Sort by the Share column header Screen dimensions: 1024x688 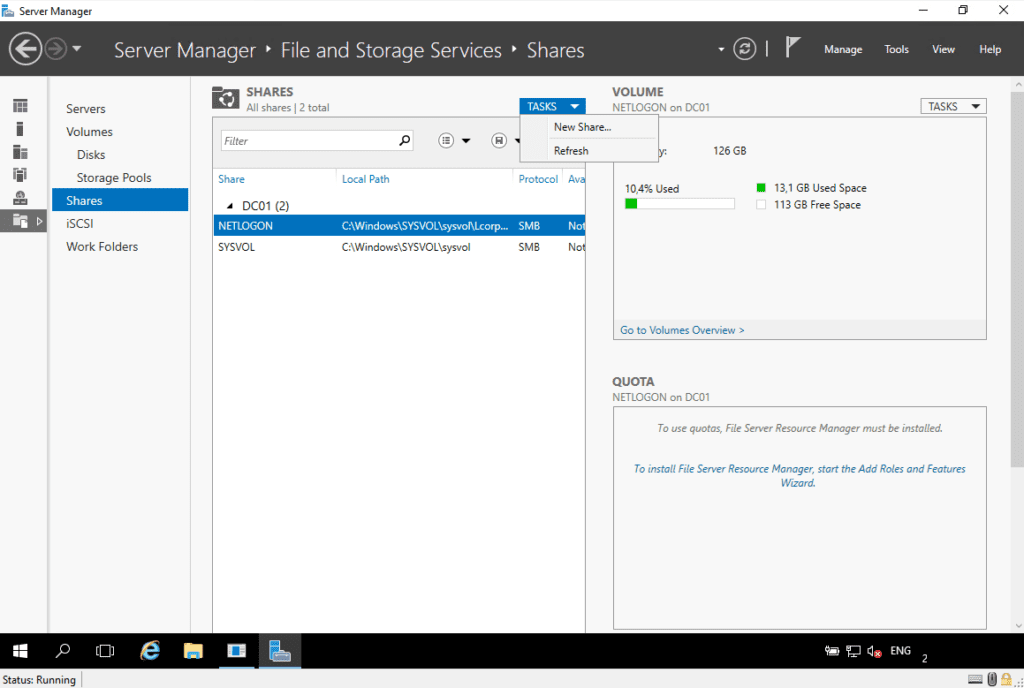point(231,179)
